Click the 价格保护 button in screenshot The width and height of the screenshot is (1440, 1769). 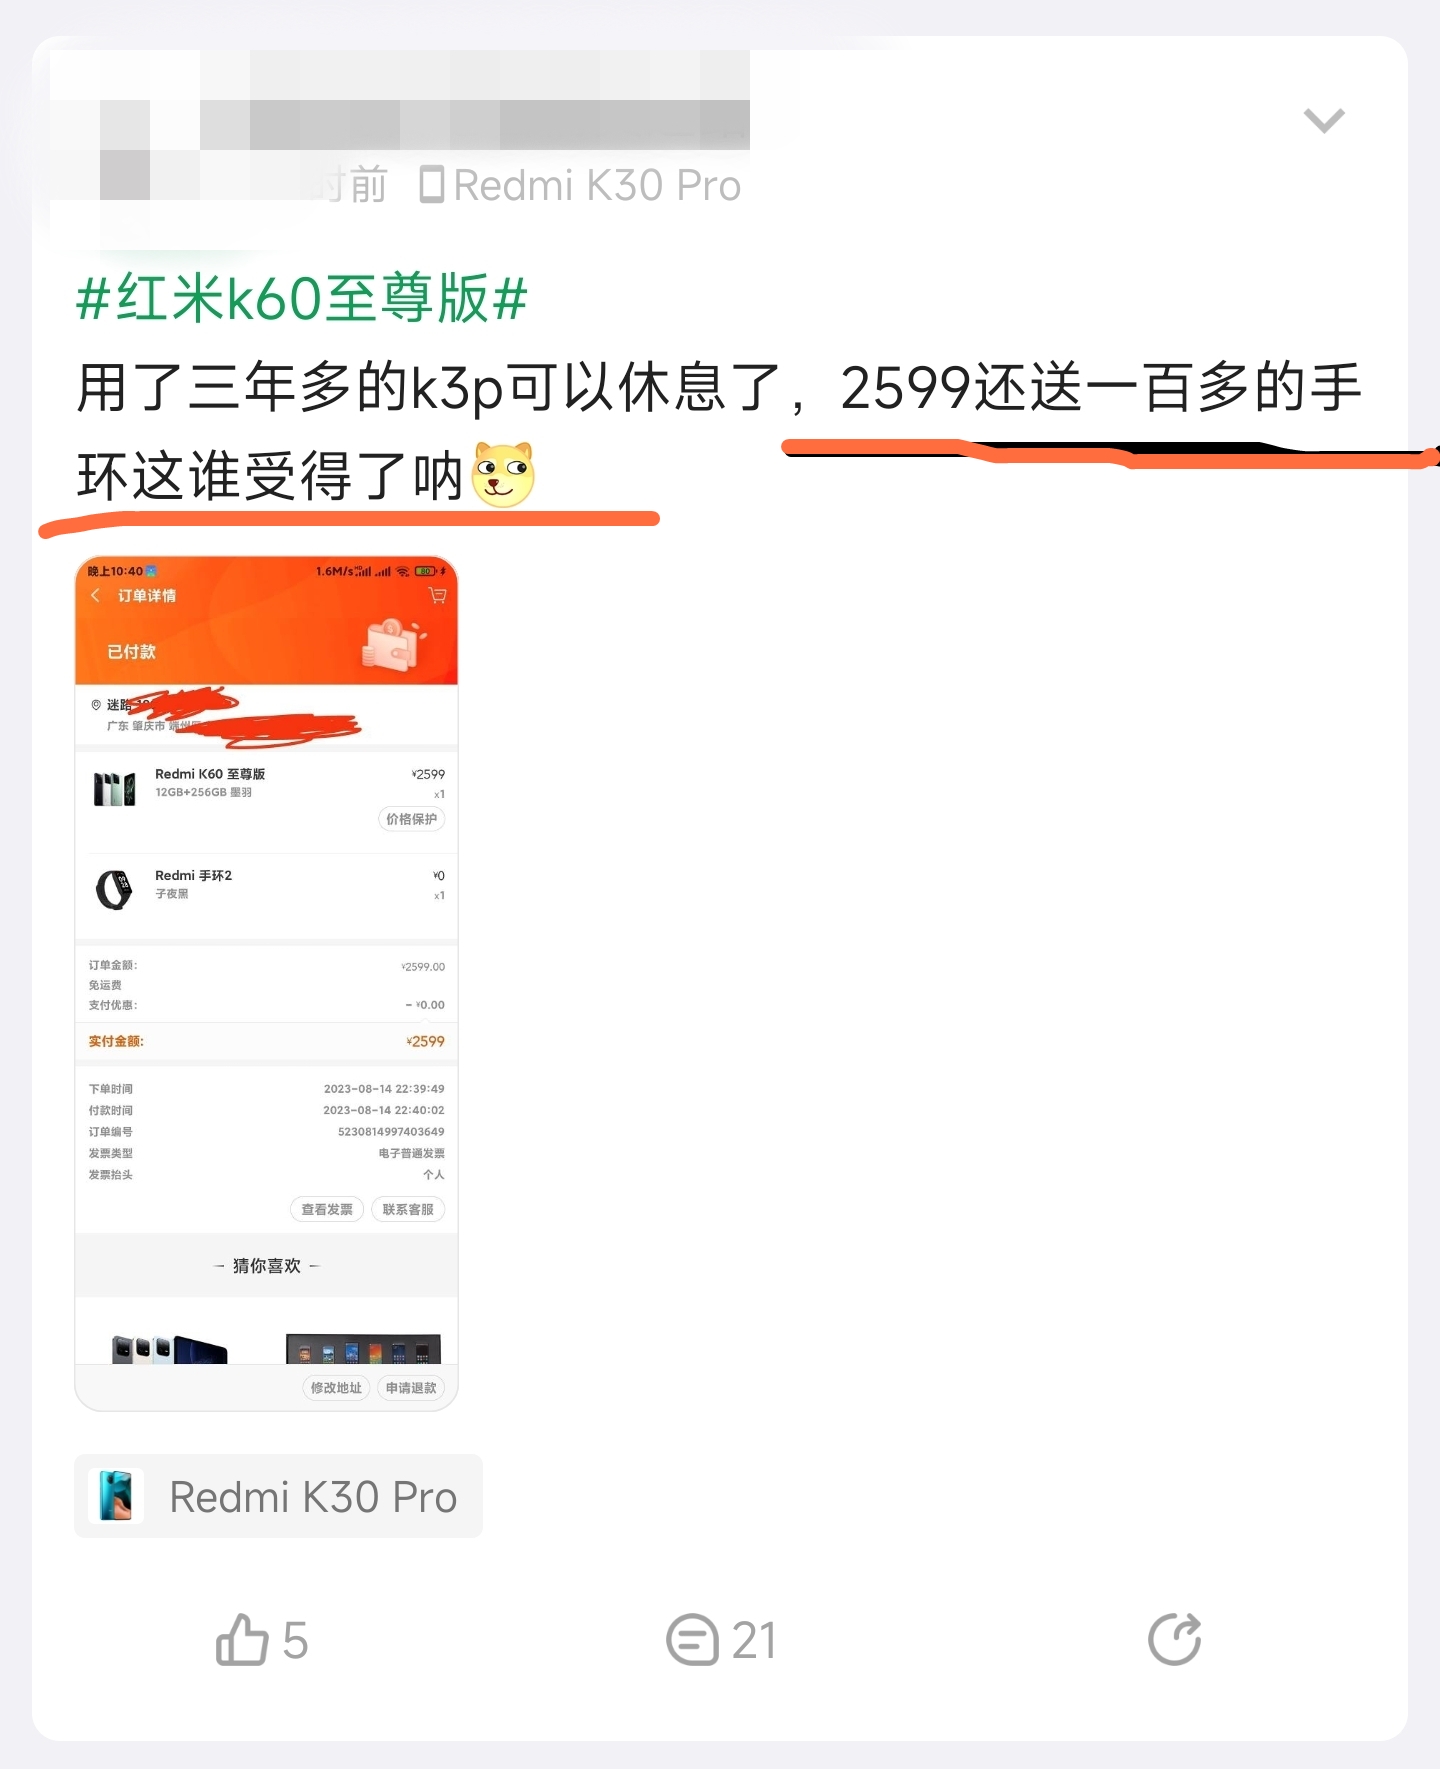(x=411, y=819)
